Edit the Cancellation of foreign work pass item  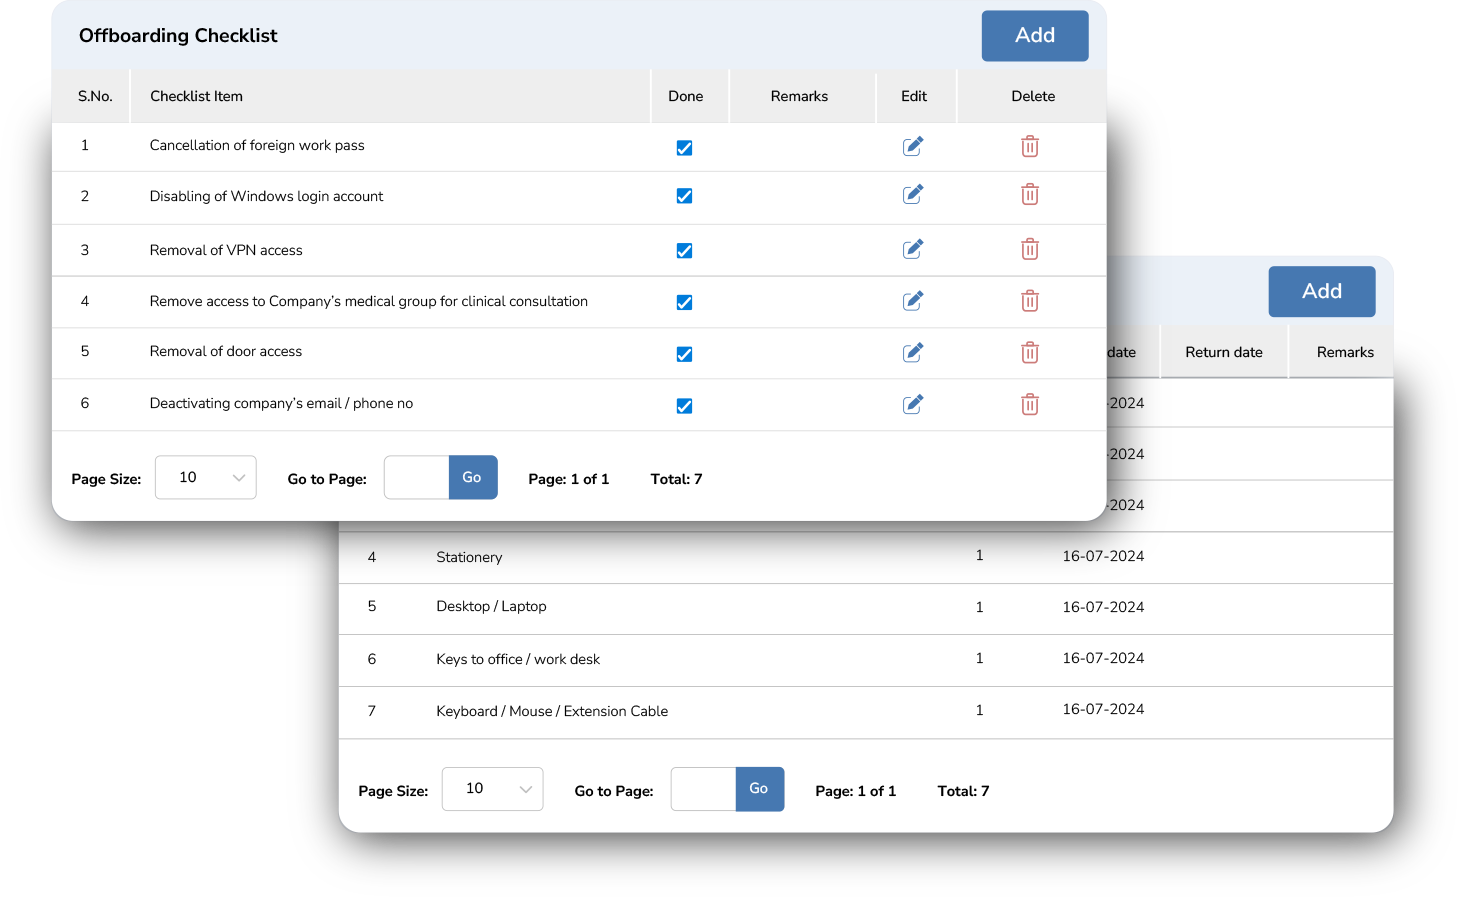click(912, 146)
